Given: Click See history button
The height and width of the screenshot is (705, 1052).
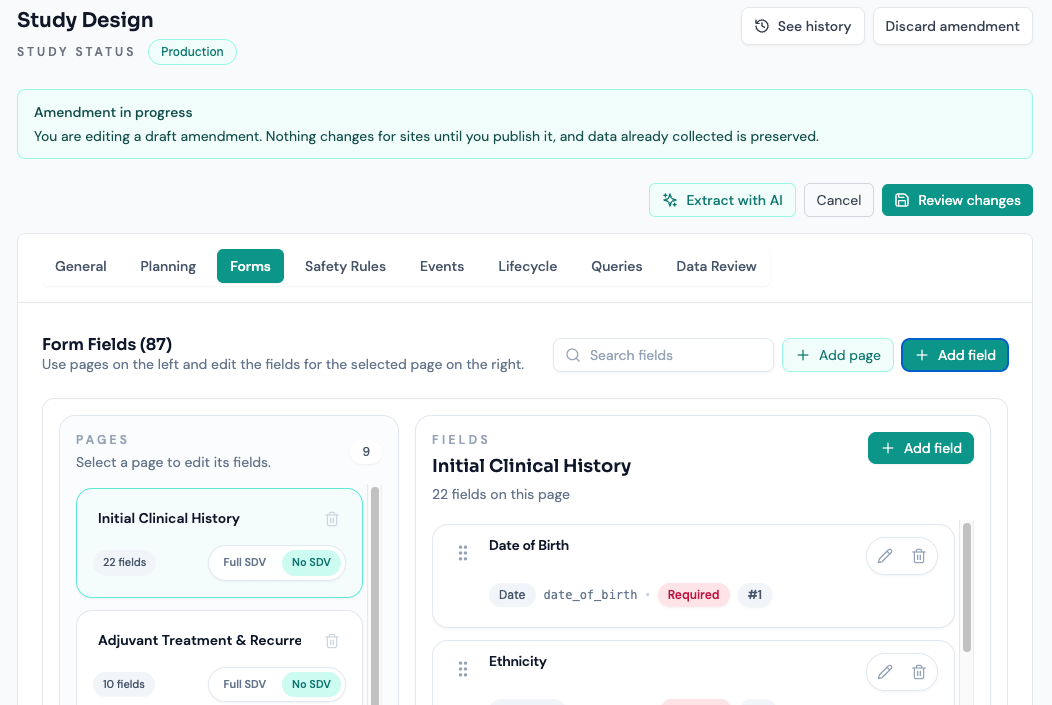Looking at the screenshot, I should [x=802, y=26].
